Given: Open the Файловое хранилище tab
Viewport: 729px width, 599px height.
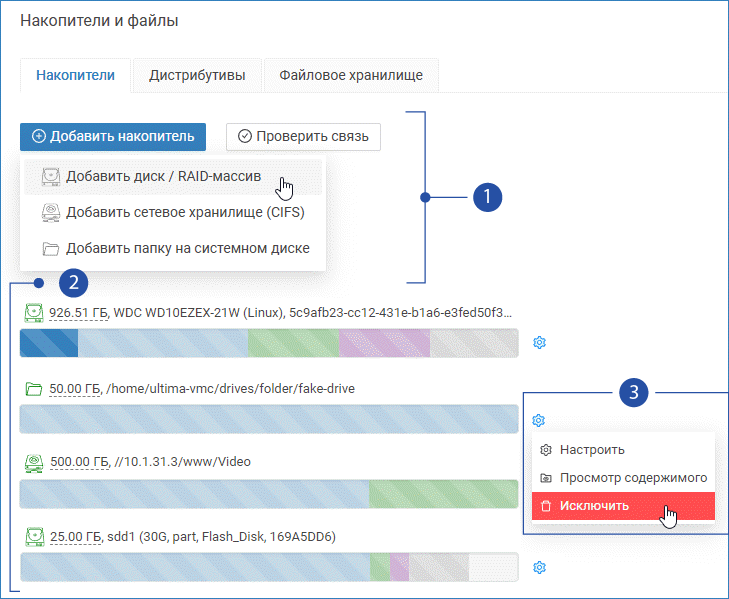Looking at the screenshot, I should tap(351, 75).
